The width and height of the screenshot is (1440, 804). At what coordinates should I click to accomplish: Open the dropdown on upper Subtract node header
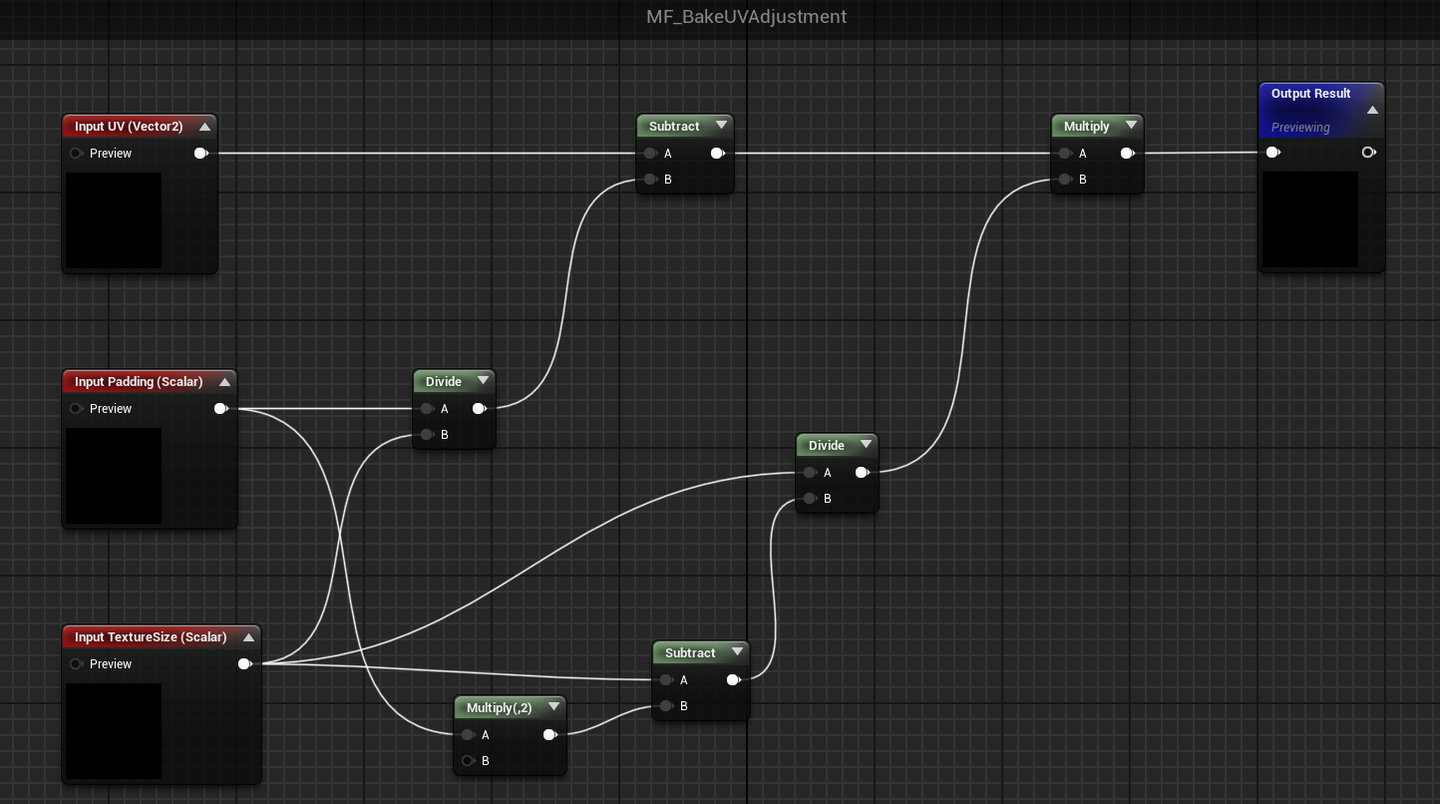[x=721, y=125]
